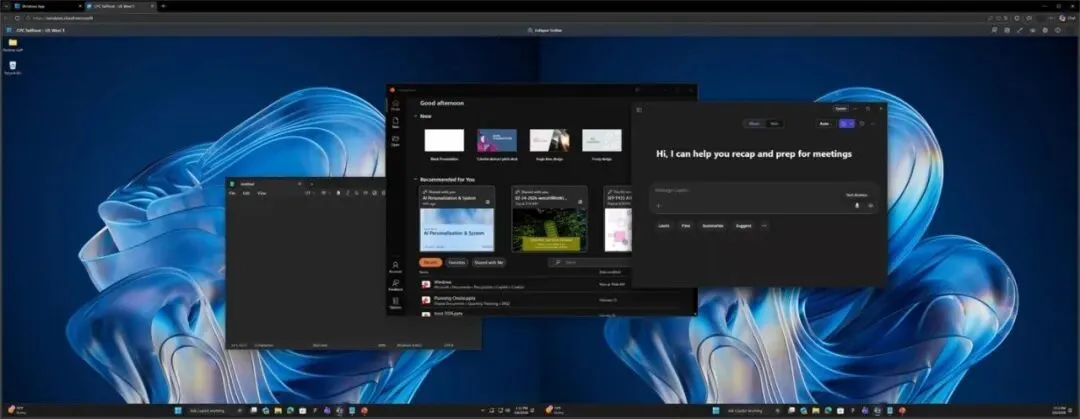The image size is (1080, 419).
Task: Open the File menu in Notepad
Action: pos(232,193)
